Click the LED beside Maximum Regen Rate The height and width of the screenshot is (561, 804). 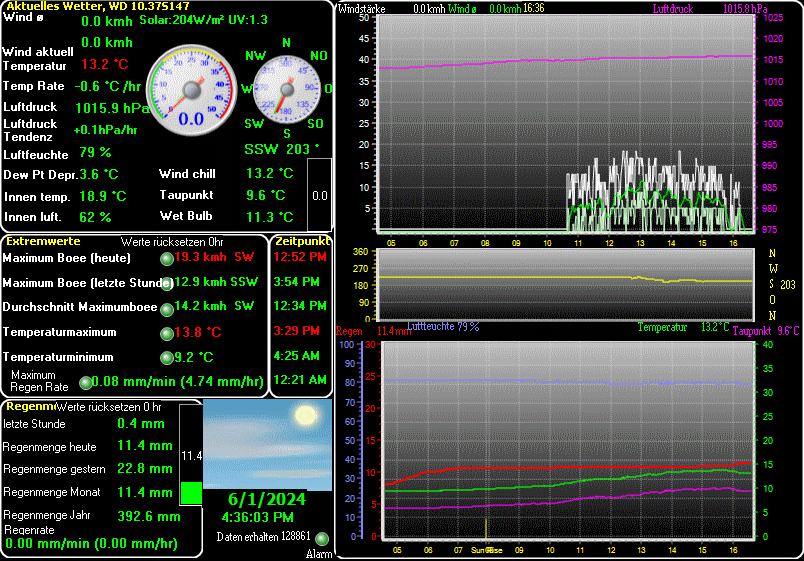85,381
